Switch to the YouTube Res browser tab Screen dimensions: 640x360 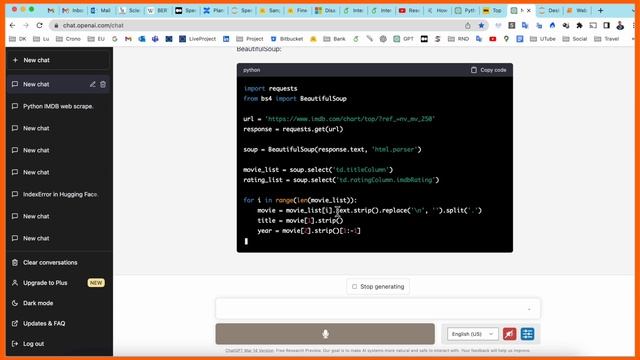tap(409, 10)
